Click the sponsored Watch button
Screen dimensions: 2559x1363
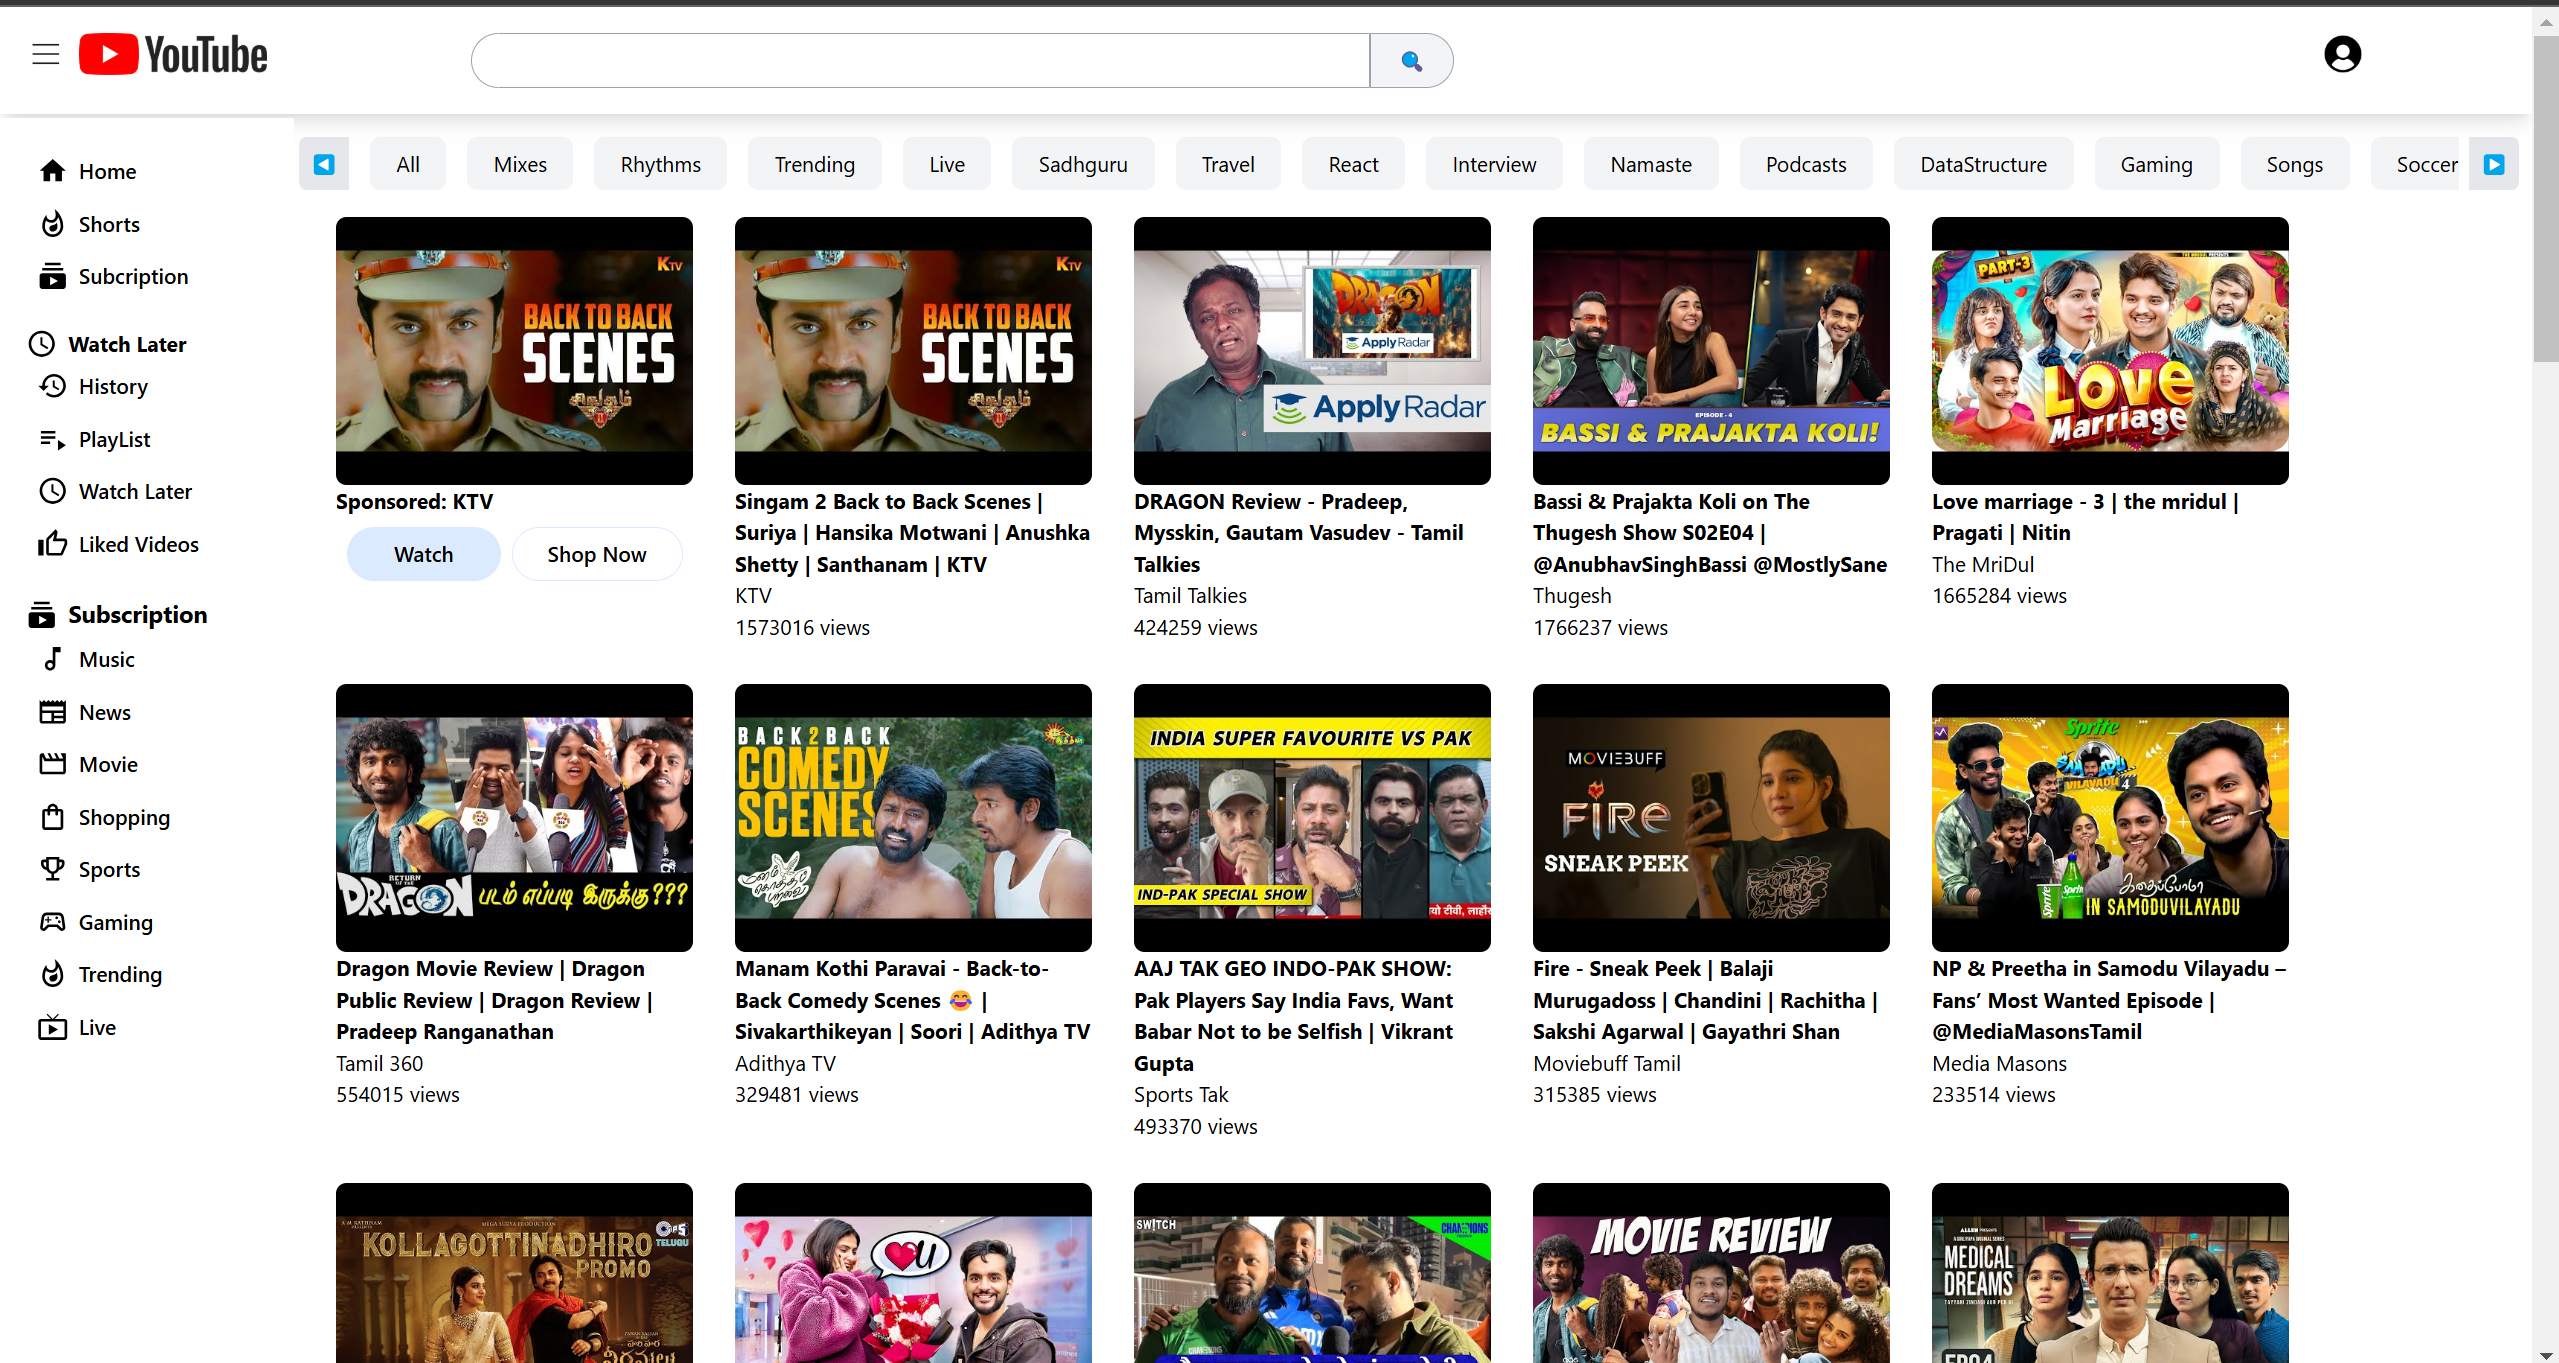tap(423, 554)
